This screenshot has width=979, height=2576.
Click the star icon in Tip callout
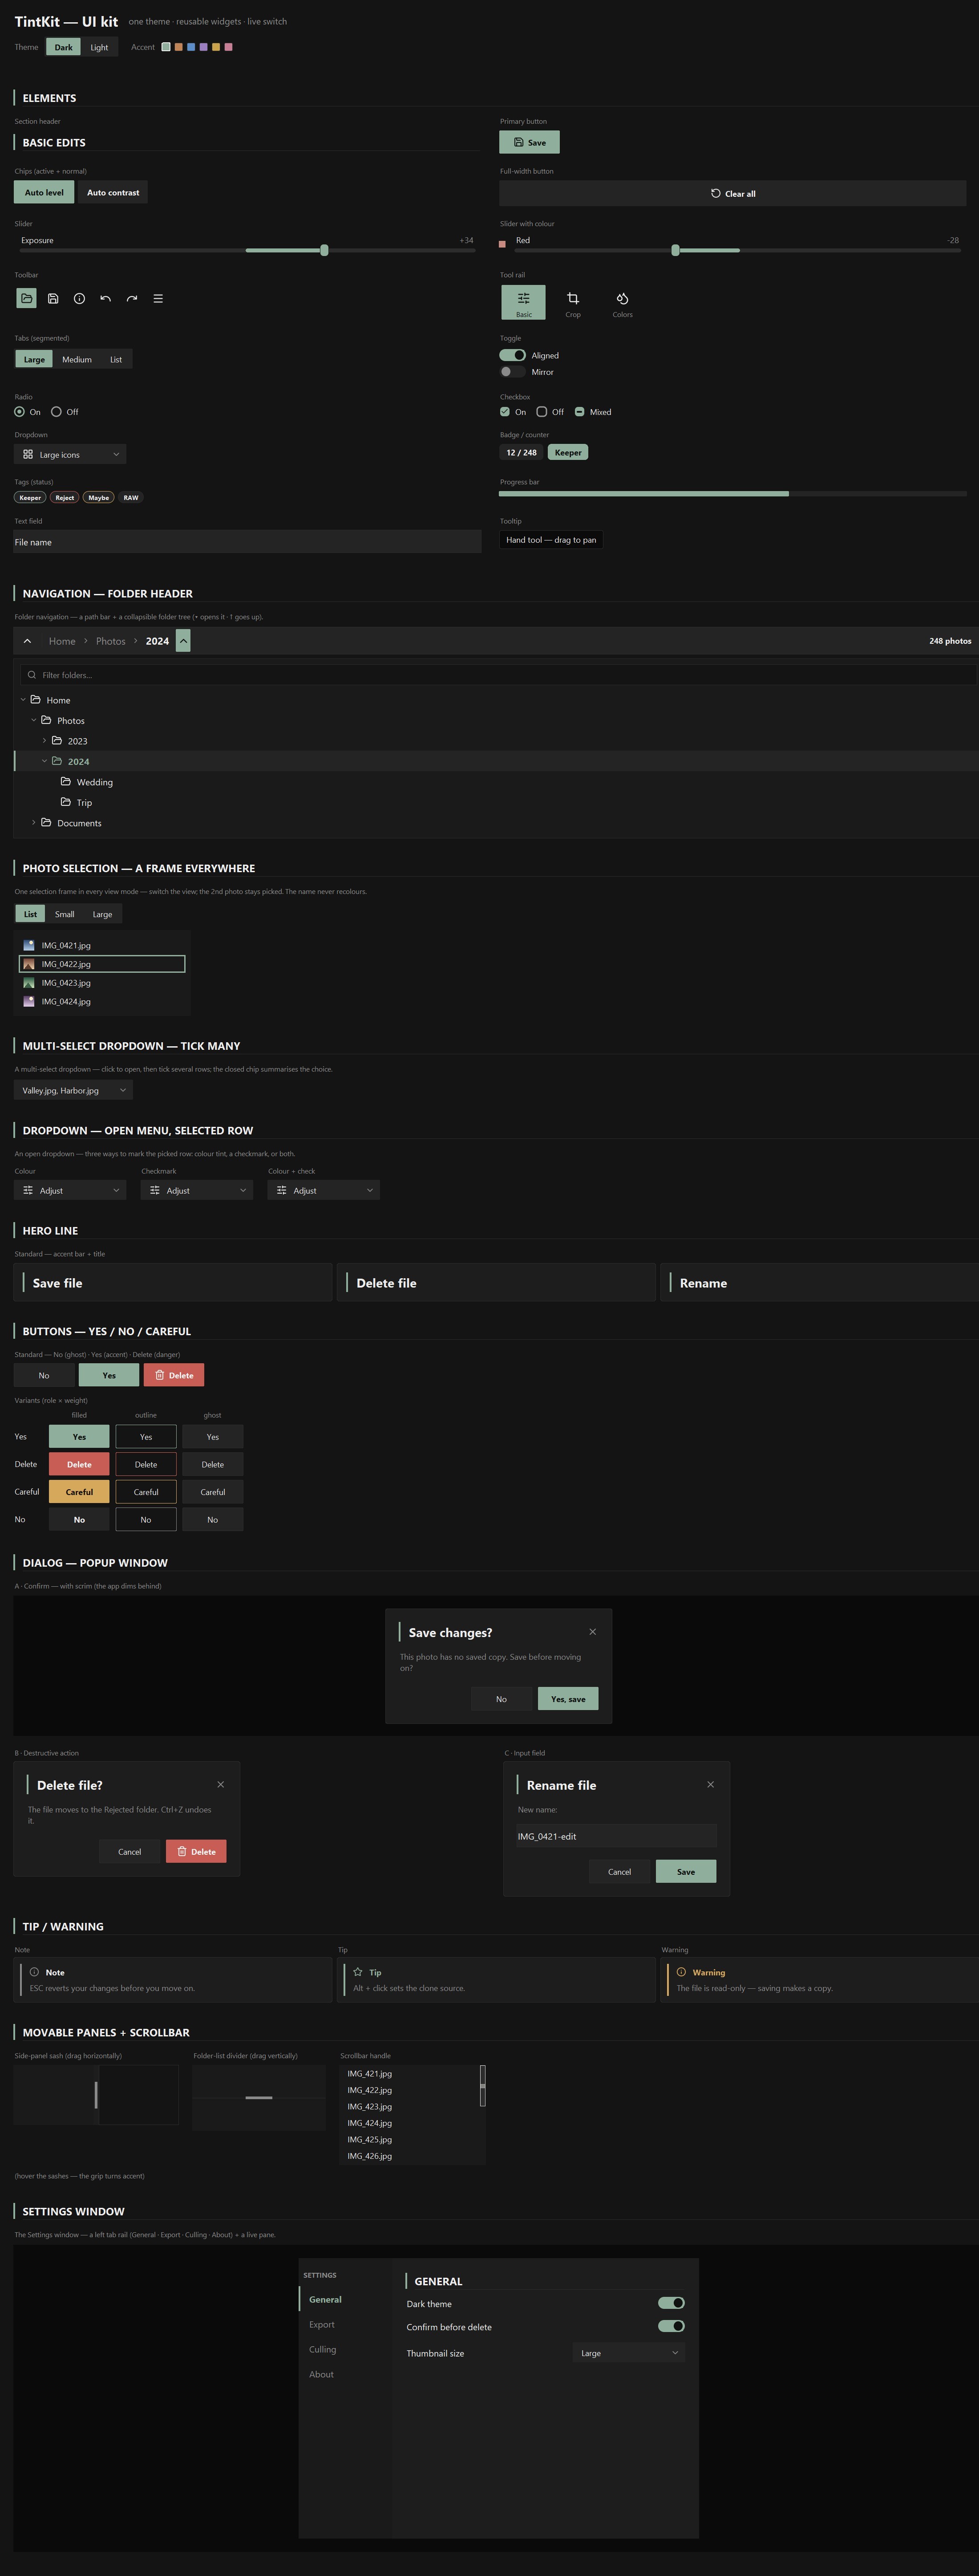pos(358,1972)
